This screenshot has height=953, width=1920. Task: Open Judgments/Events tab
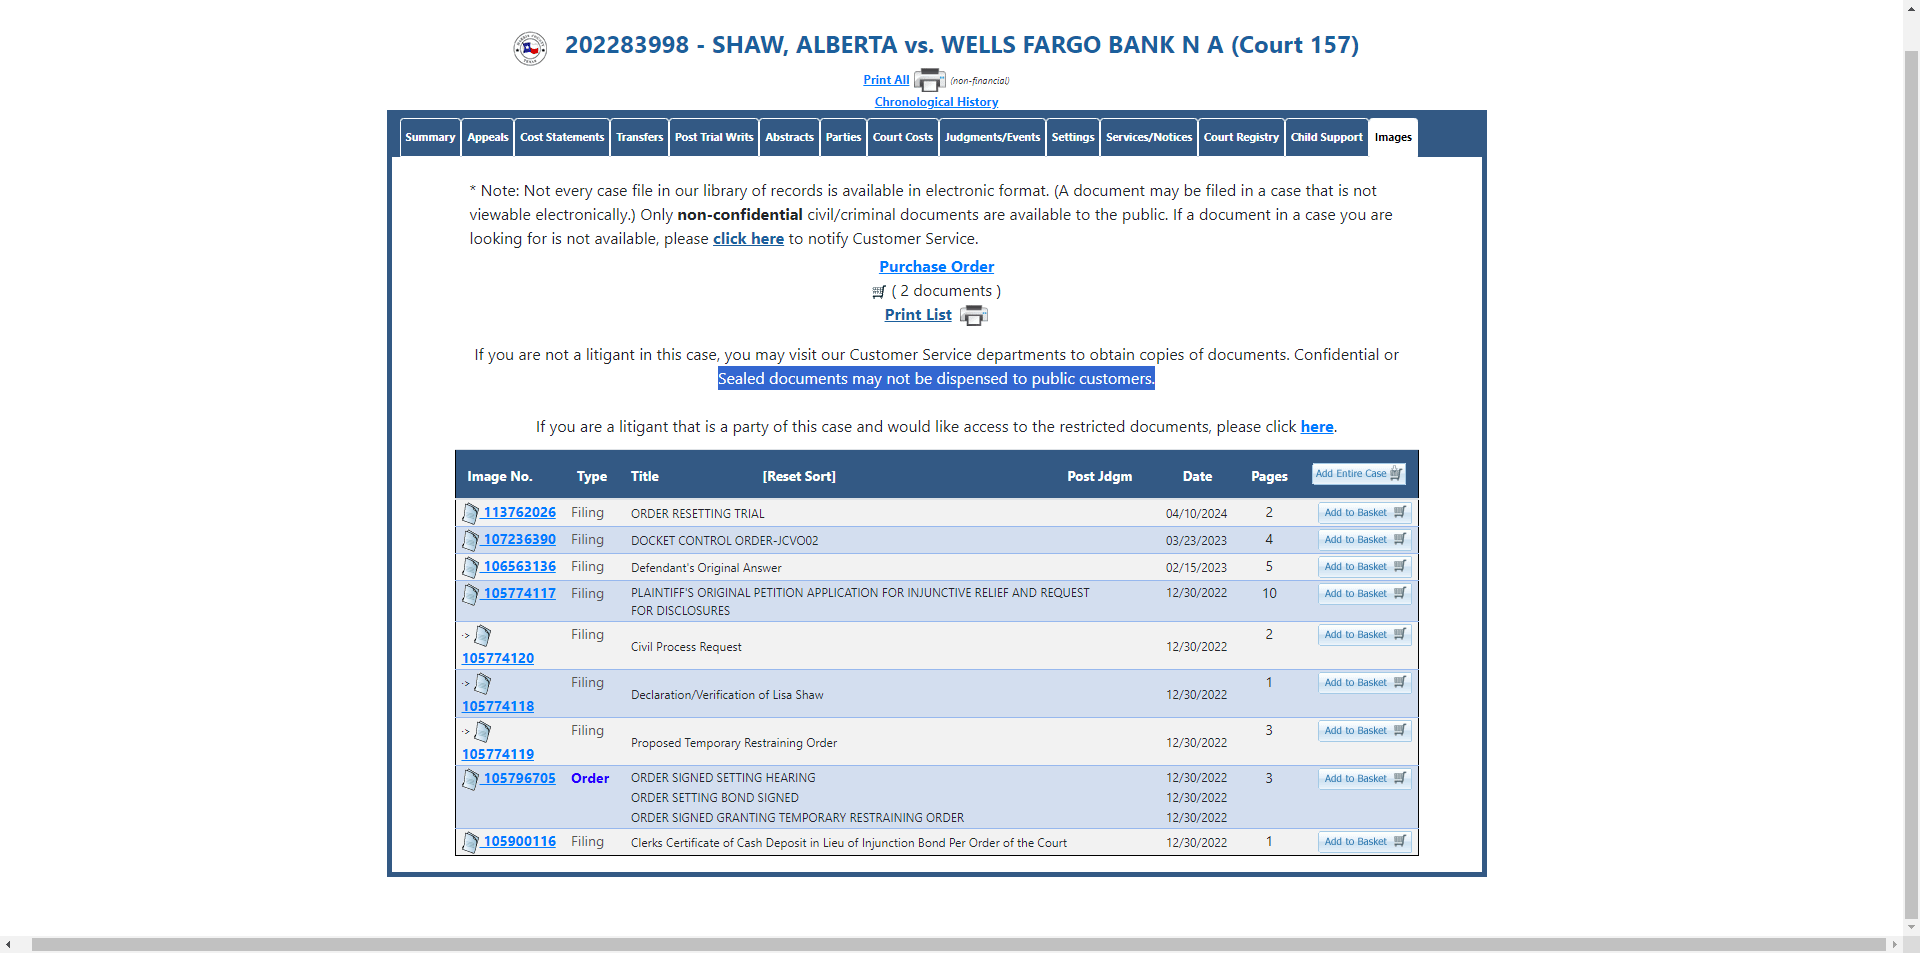click(993, 137)
